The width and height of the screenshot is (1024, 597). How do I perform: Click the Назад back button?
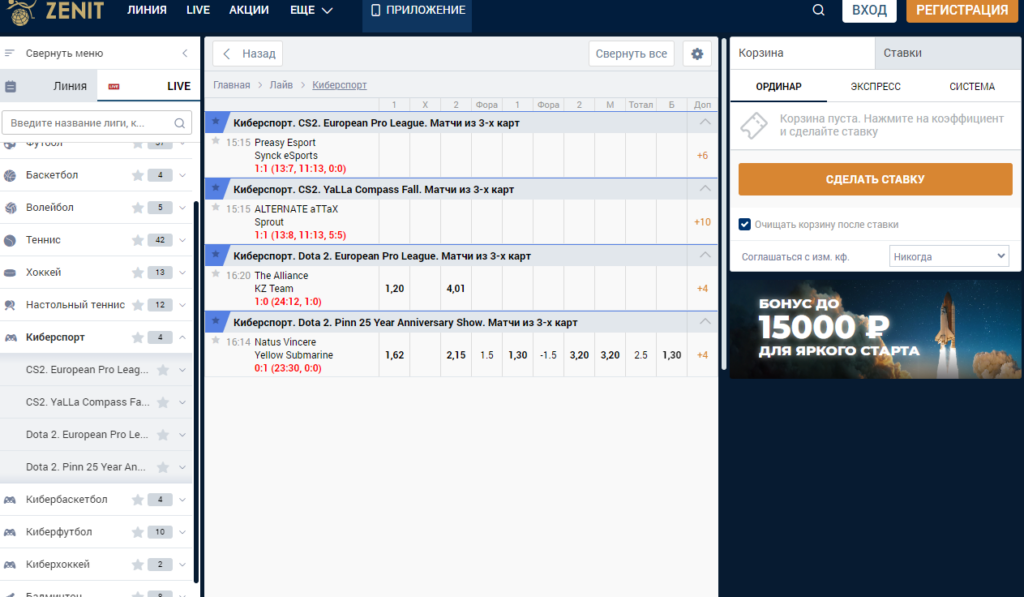[x=248, y=54]
